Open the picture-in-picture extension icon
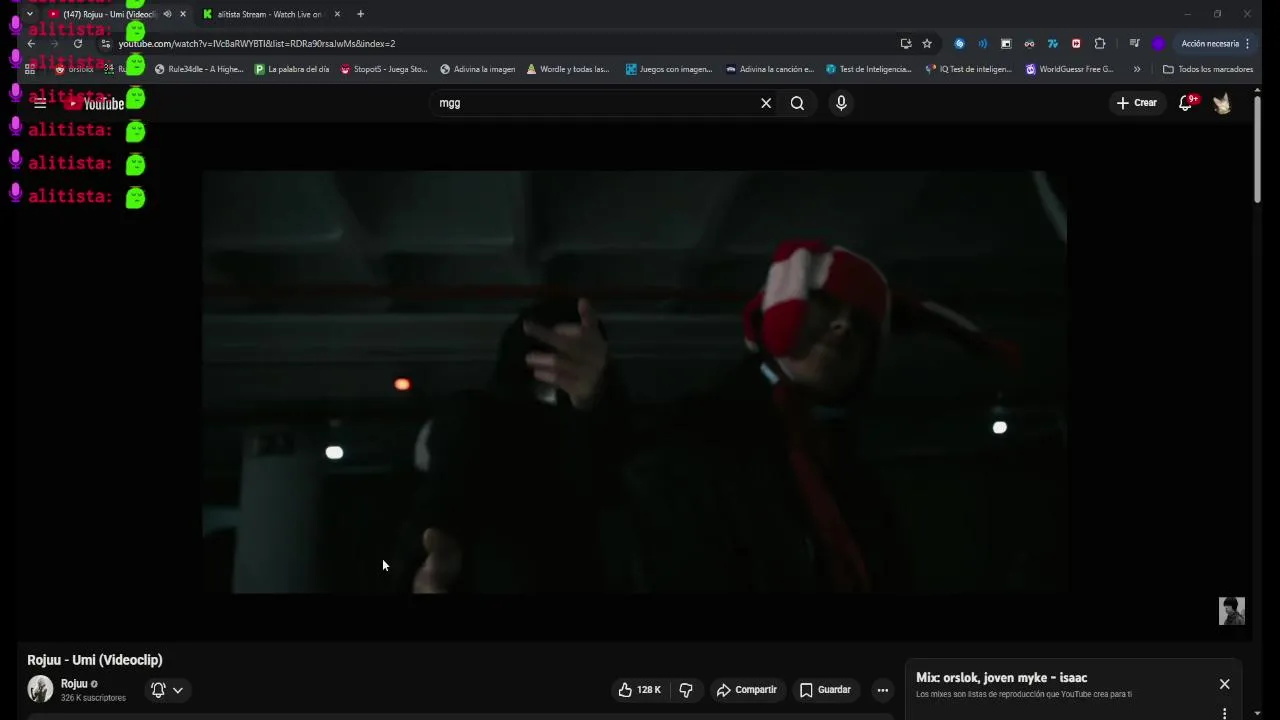Viewport: 1280px width, 720px height. pyautogui.click(x=1006, y=44)
